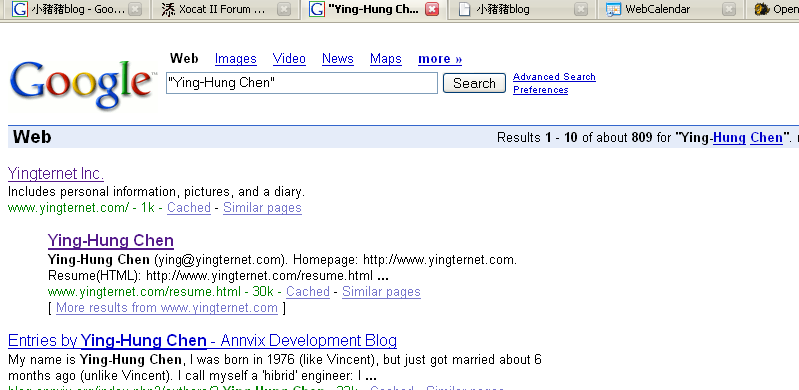The image size is (799, 390).
Task: Expand the more » link
Action: 440,59
